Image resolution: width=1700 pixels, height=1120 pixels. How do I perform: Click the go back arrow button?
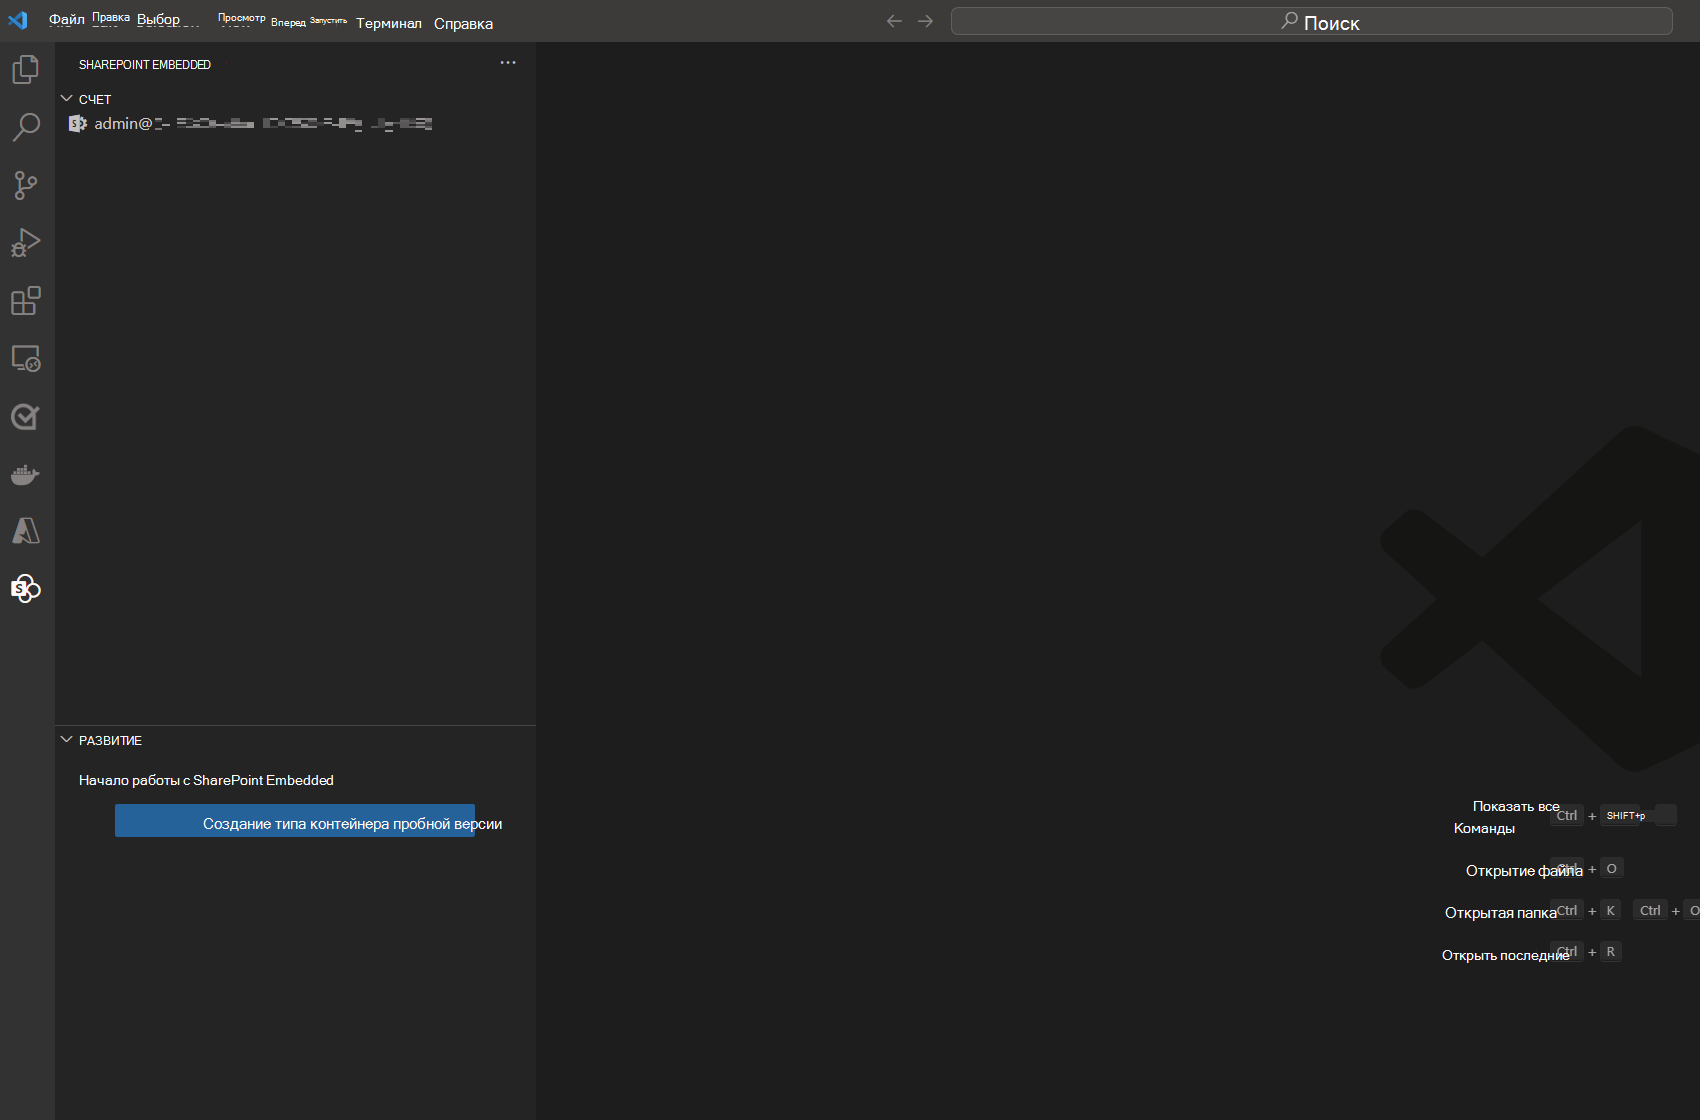click(894, 21)
